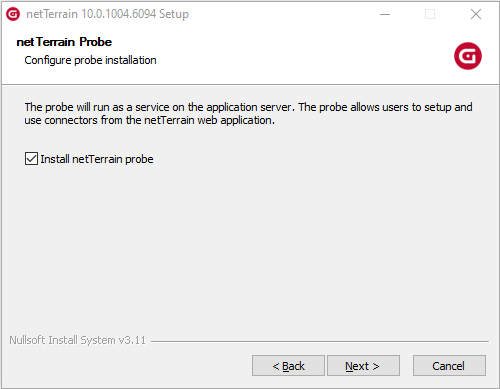Click the netTerrain icon in title bar

[13, 14]
